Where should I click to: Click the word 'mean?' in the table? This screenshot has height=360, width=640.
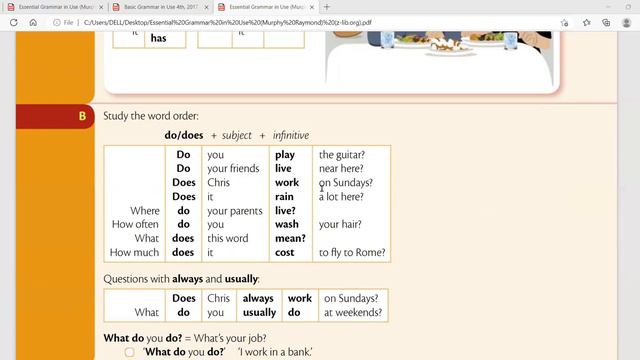click(x=290, y=238)
